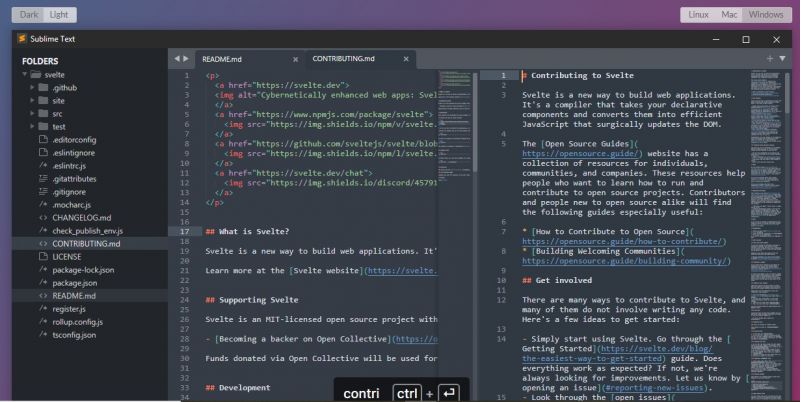Click the src folder icon
Screen dimensions: 800x402
pos(43,113)
